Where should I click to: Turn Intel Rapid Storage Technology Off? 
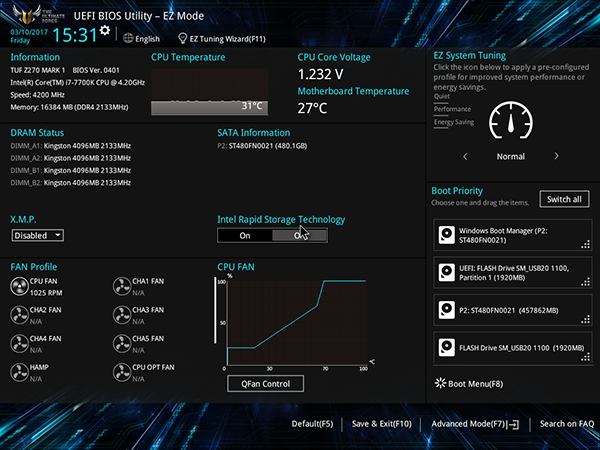tap(300, 236)
